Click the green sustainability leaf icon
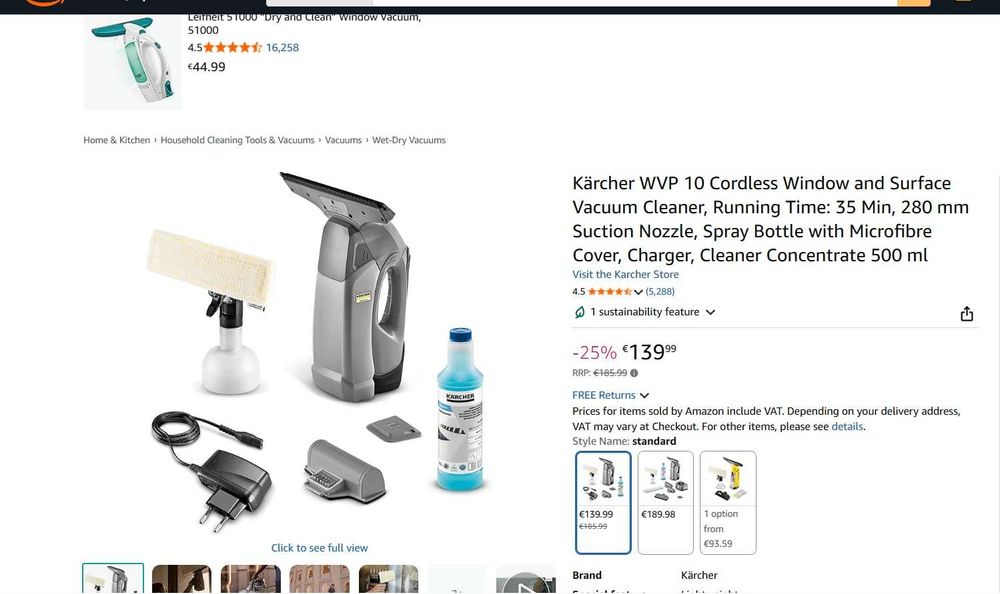Viewport: 1000px width, 594px height. [579, 312]
